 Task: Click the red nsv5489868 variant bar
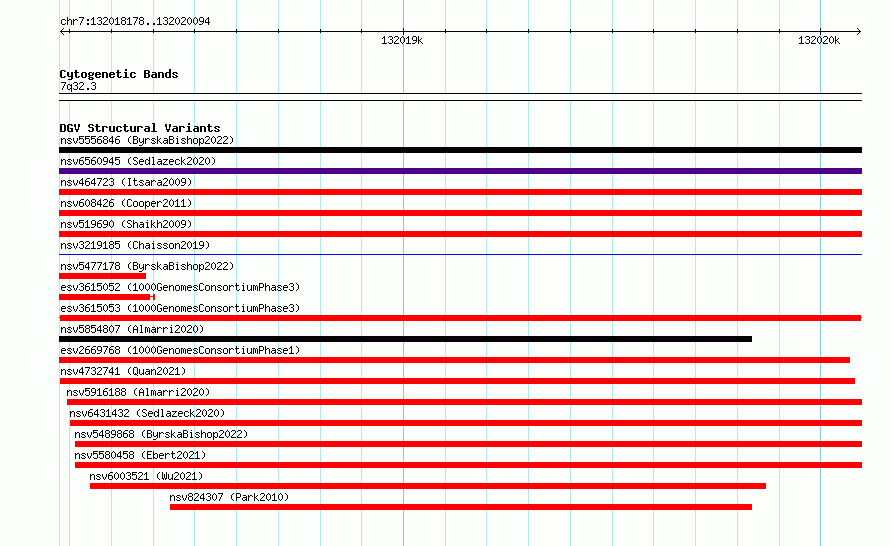pyautogui.click(x=468, y=444)
